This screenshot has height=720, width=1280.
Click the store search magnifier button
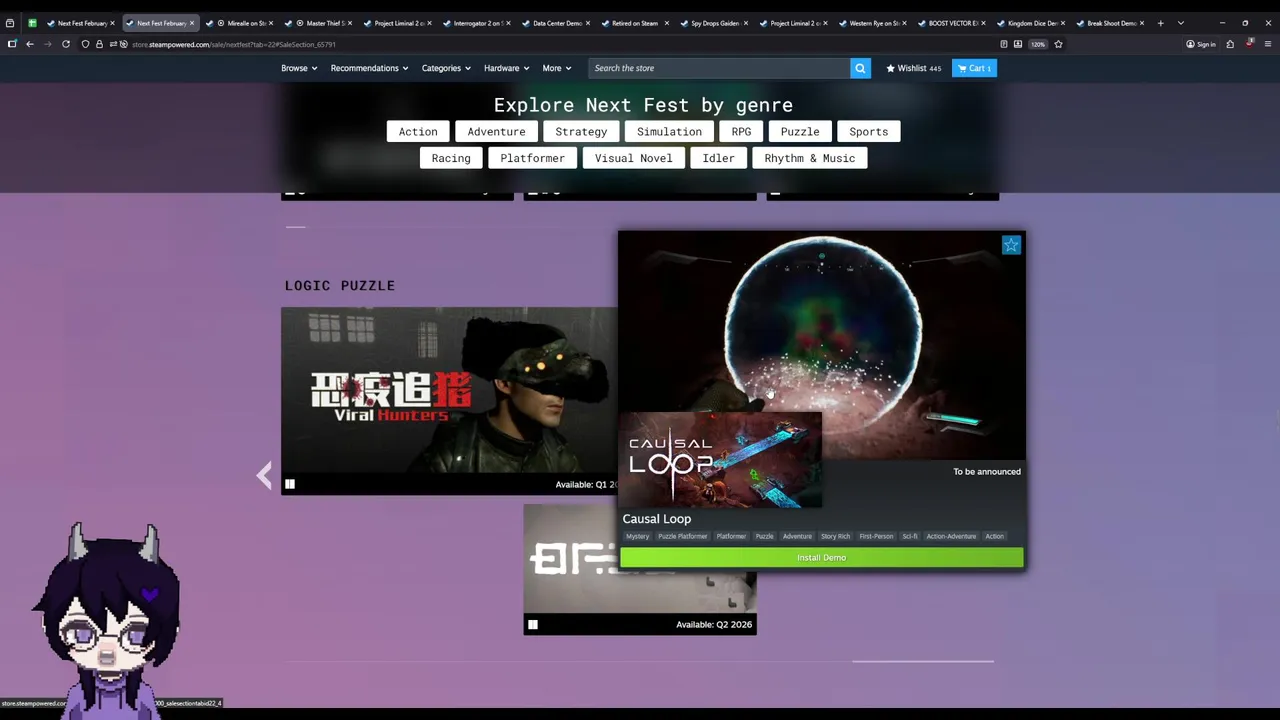860,68
